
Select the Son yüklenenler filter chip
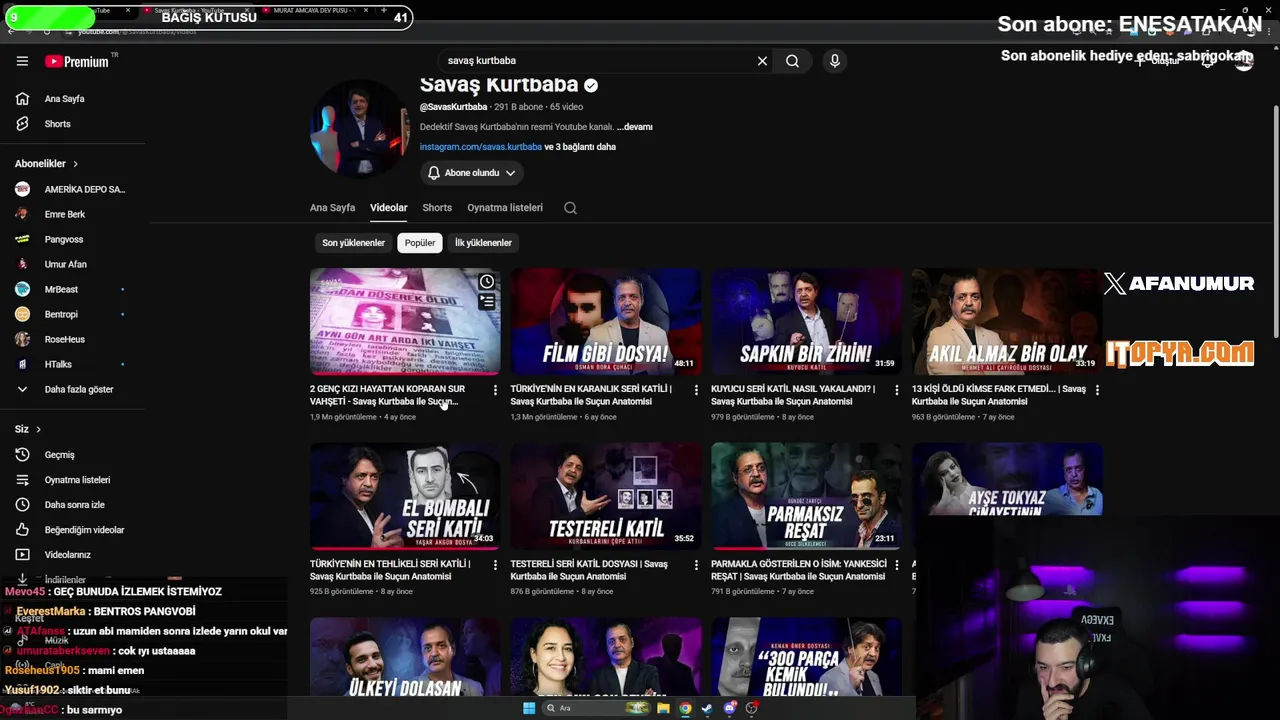pyautogui.click(x=353, y=243)
